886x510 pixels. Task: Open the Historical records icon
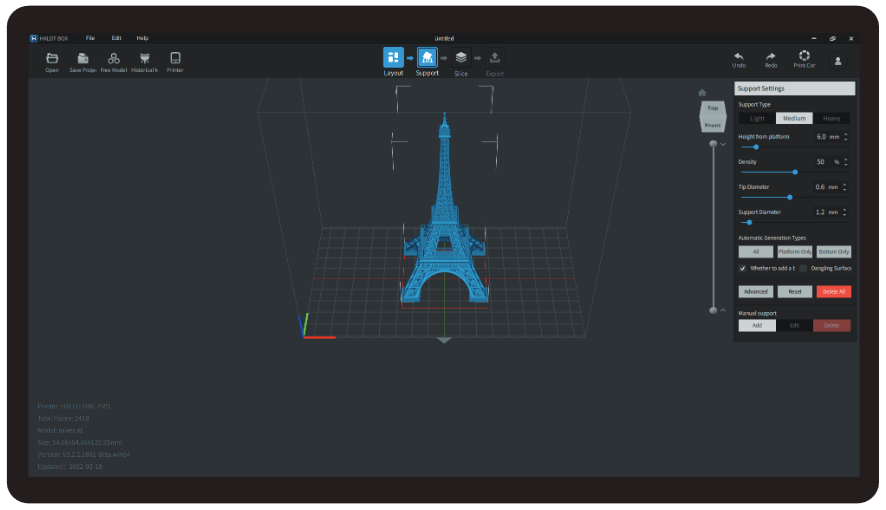click(145, 58)
